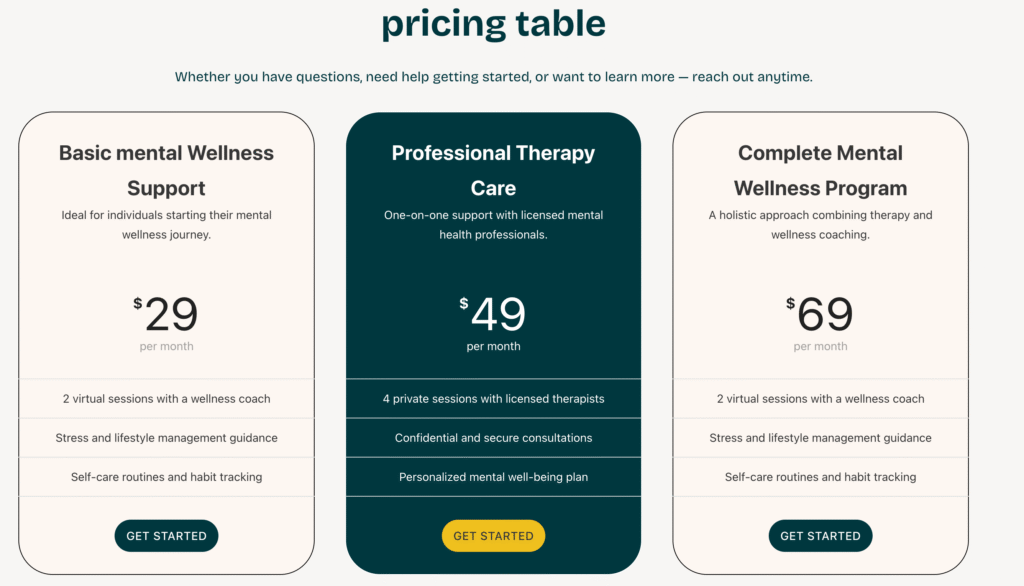Click the description starting "Ideal for individuals"
The height and width of the screenshot is (586, 1024).
(166, 225)
